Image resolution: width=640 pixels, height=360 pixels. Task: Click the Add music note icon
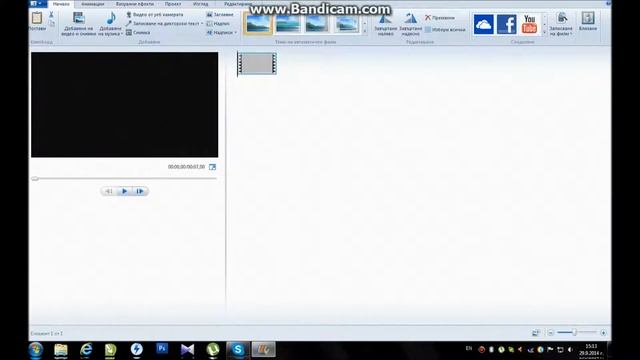(x=111, y=18)
